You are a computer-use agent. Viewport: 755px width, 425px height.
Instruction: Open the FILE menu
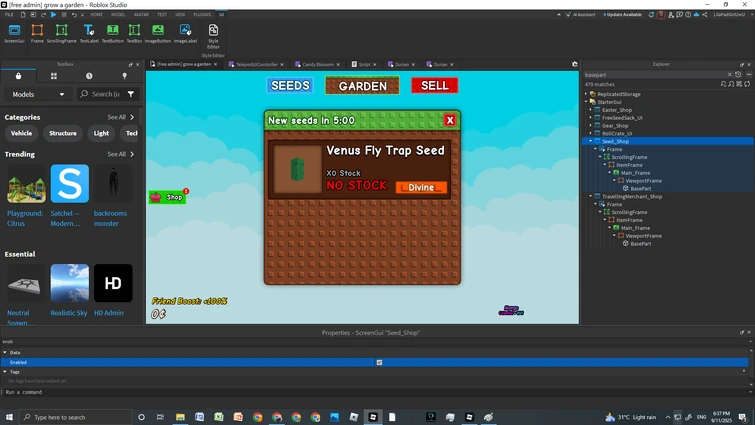click(9, 14)
